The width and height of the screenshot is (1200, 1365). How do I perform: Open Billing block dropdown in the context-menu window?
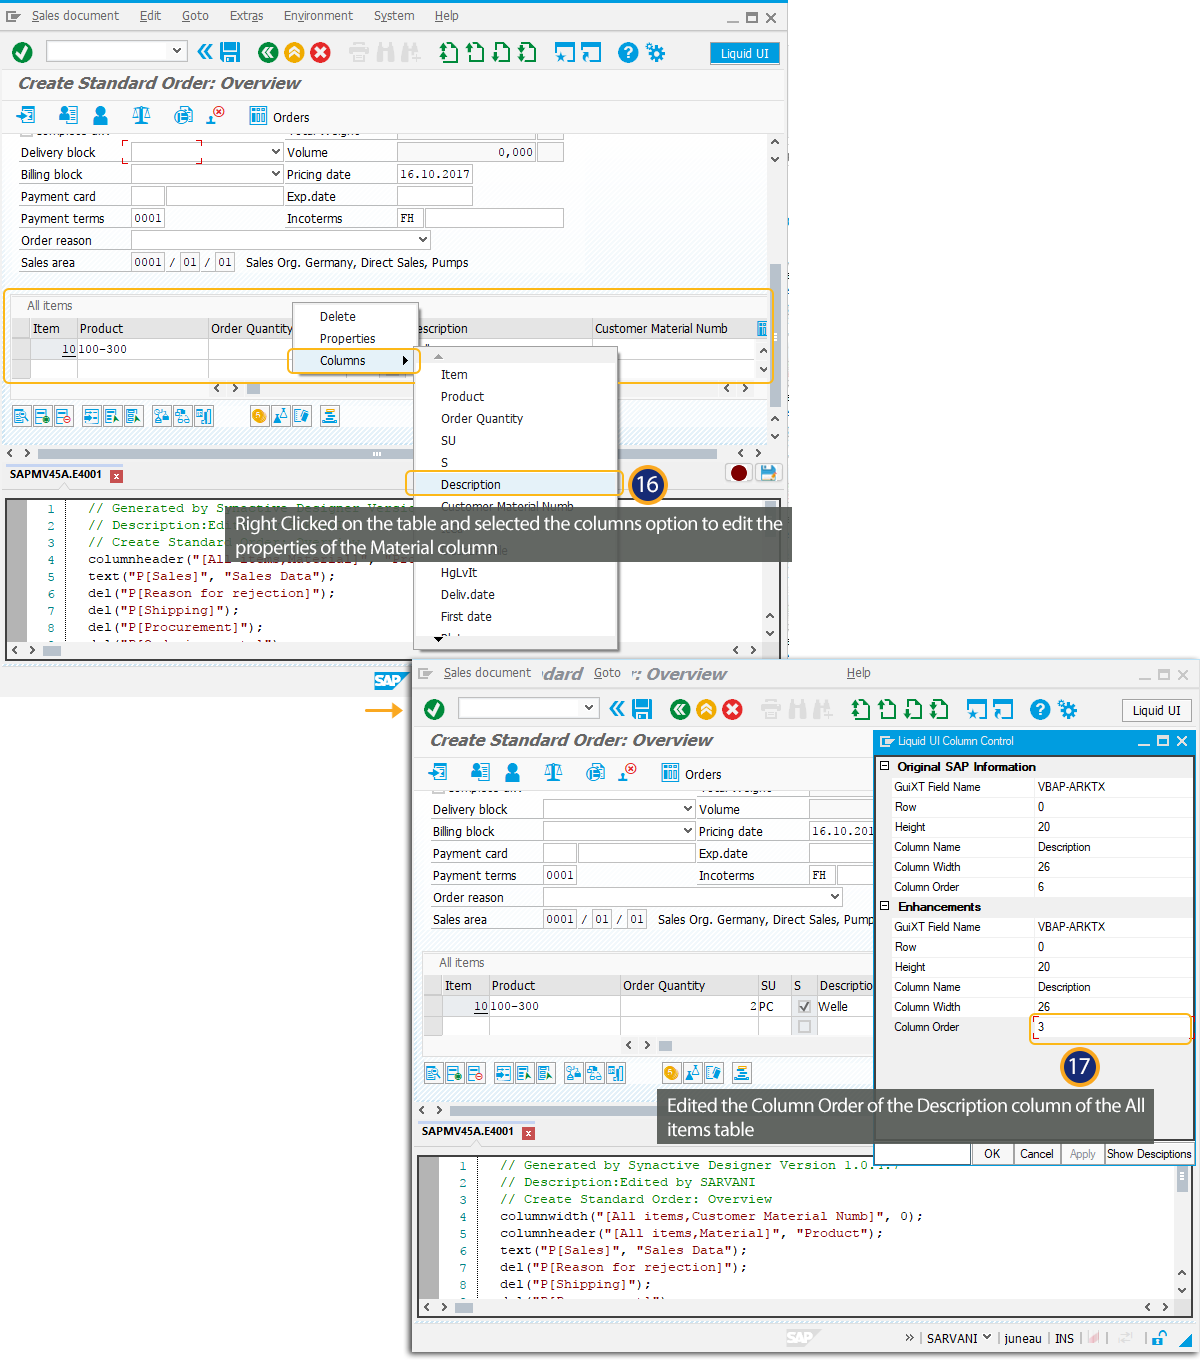[276, 174]
